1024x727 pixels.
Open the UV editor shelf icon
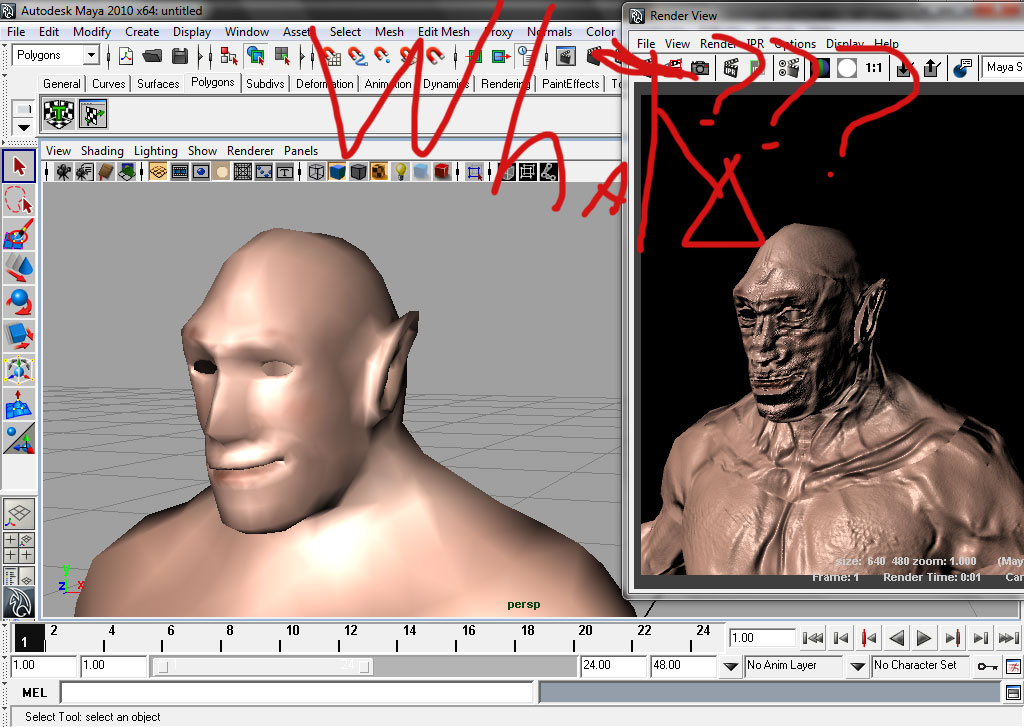coord(93,114)
